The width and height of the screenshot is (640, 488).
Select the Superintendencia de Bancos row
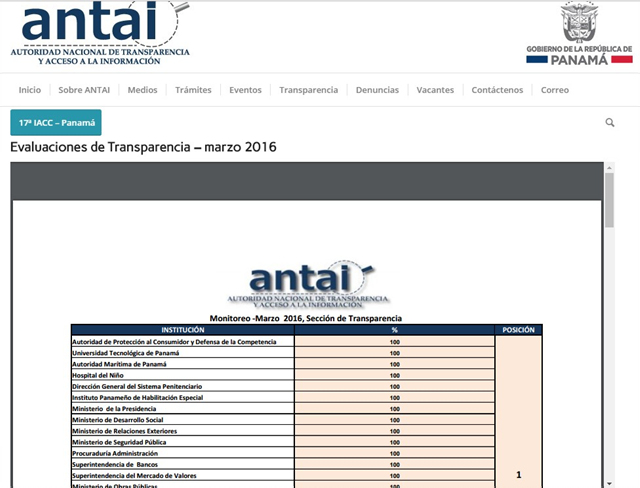(x=283, y=464)
